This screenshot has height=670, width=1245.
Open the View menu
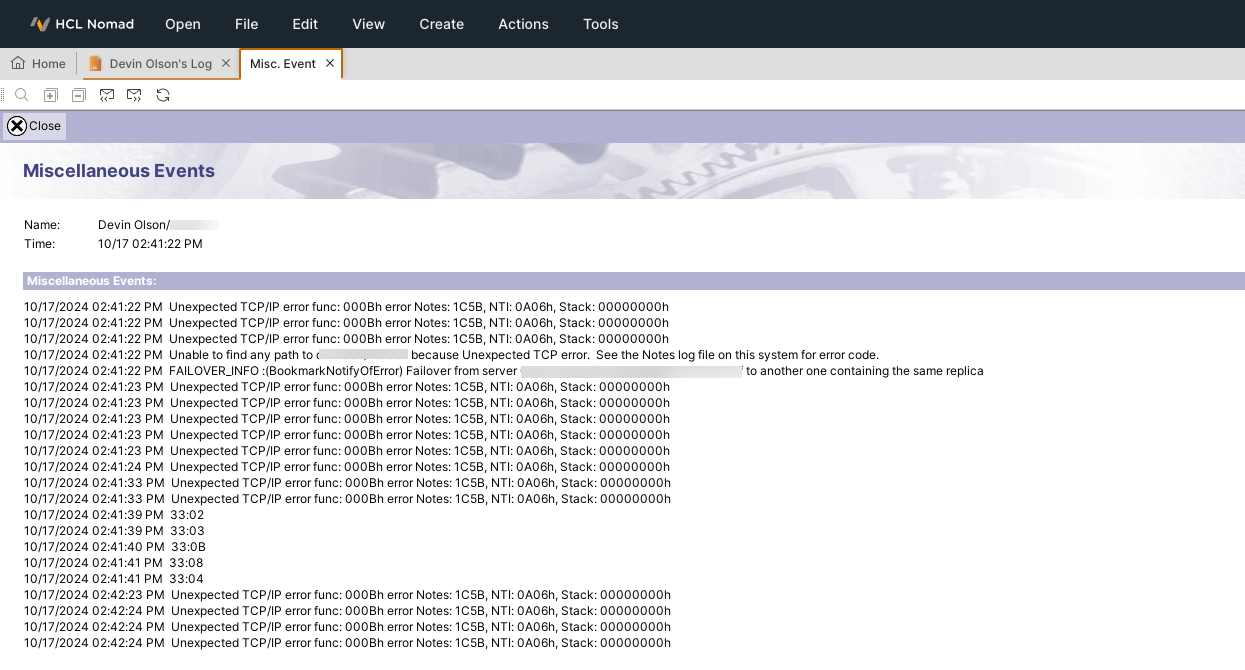pyautogui.click(x=369, y=24)
